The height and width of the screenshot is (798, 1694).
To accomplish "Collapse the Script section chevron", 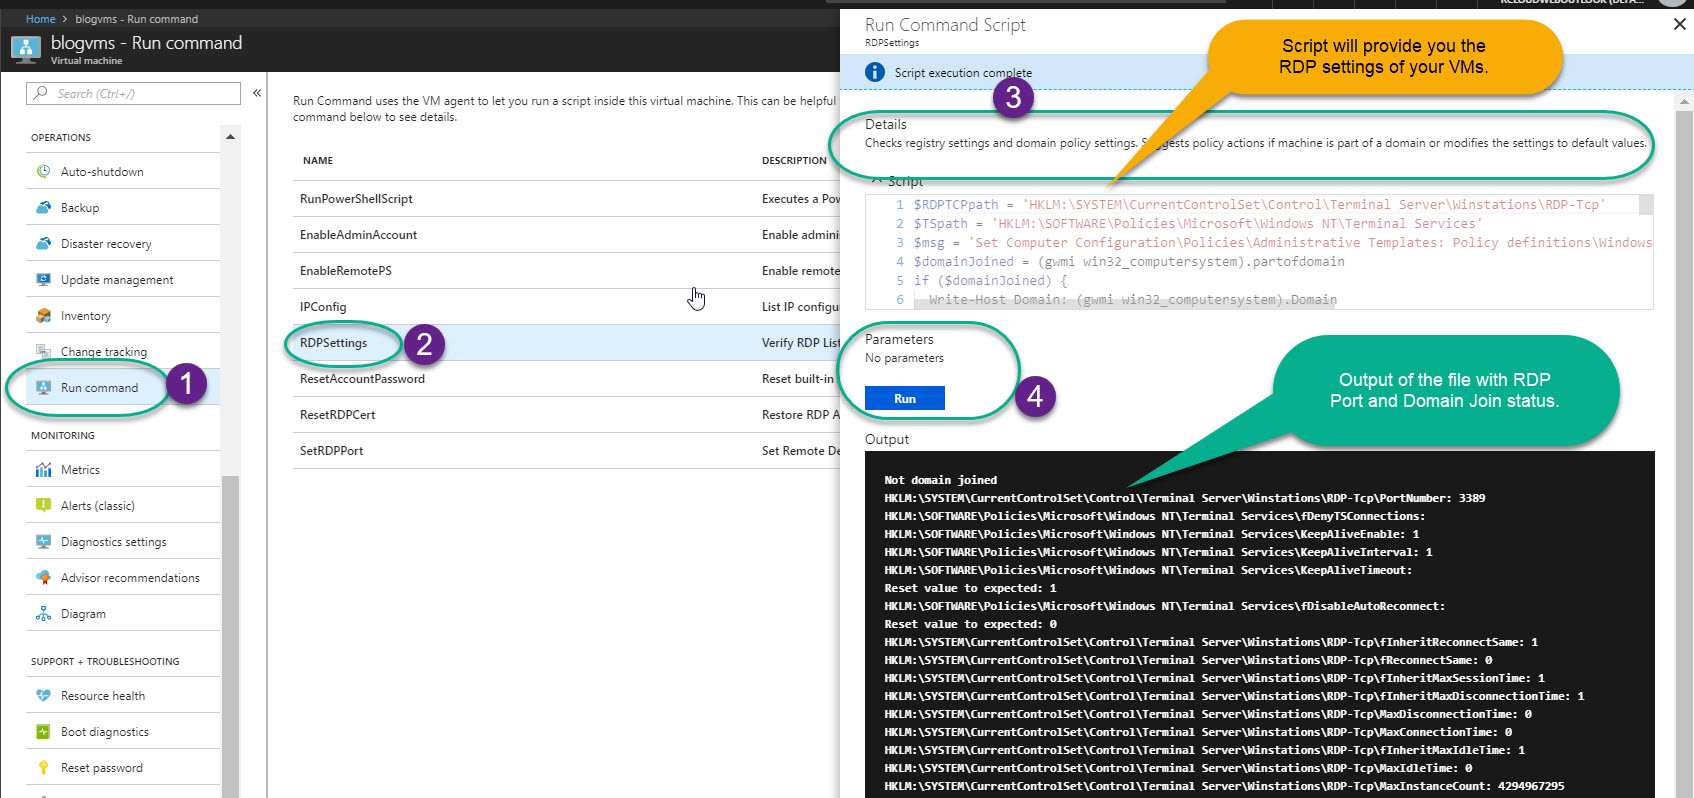I will [x=876, y=181].
